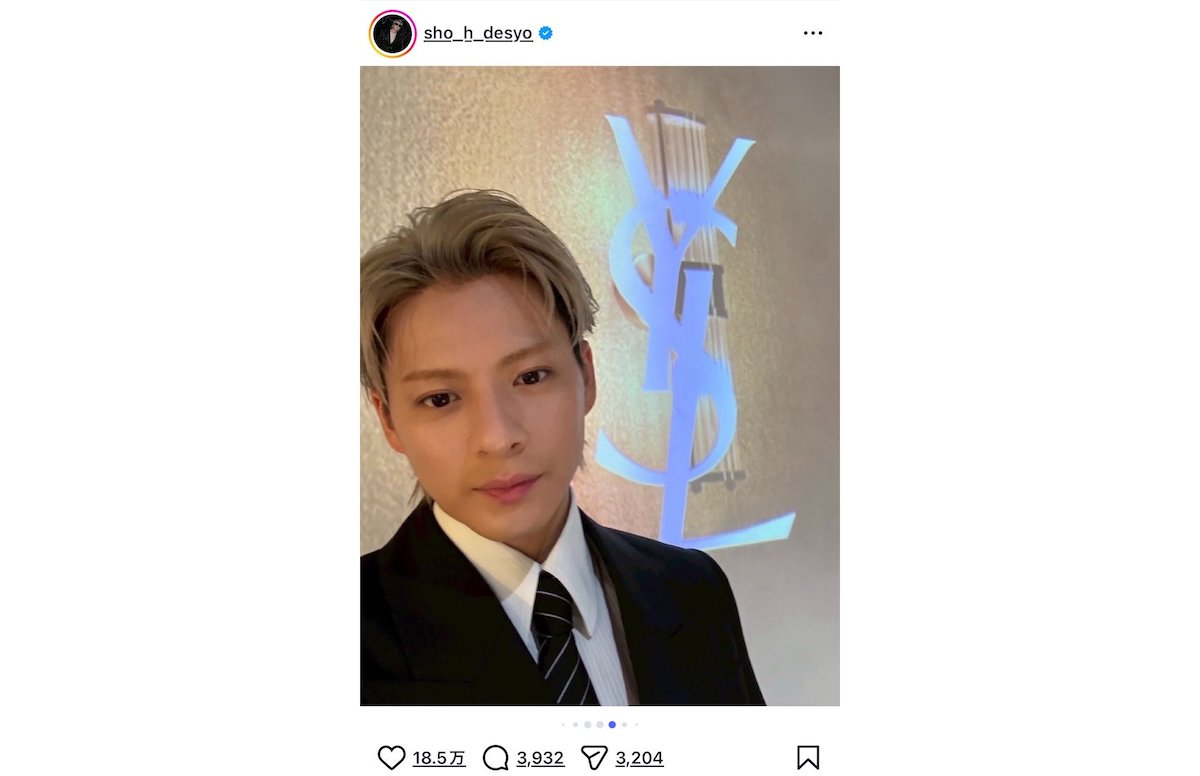
Task: Click the blue verified badge
Action: click(x=546, y=33)
